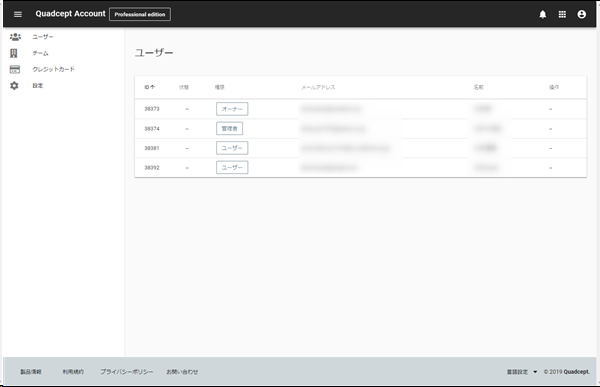Open the 製品情報 footer link
The width and height of the screenshot is (600, 387).
point(31,372)
